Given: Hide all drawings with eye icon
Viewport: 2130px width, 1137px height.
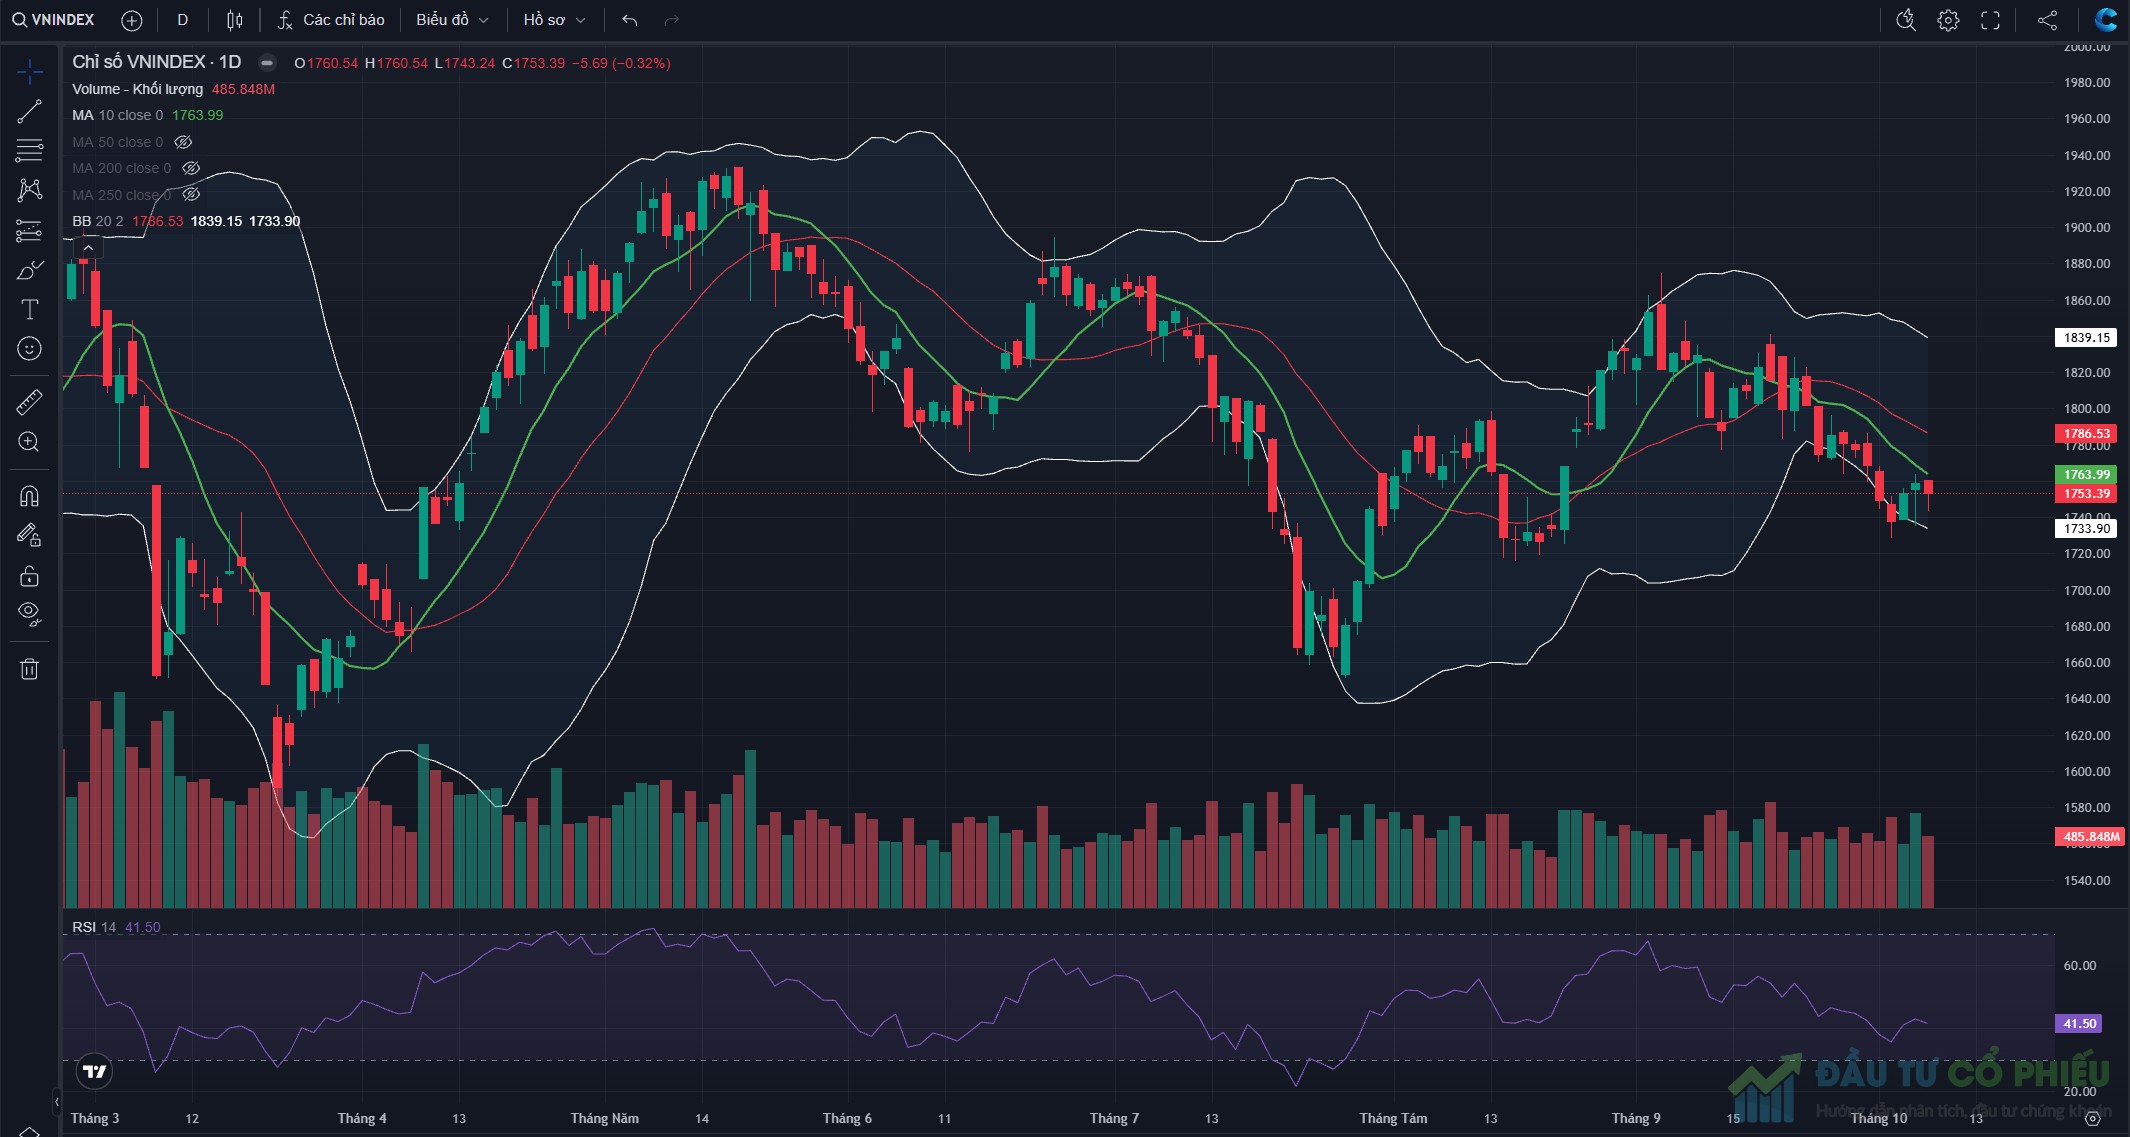Looking at the screenshot, I should coord(30,614).
